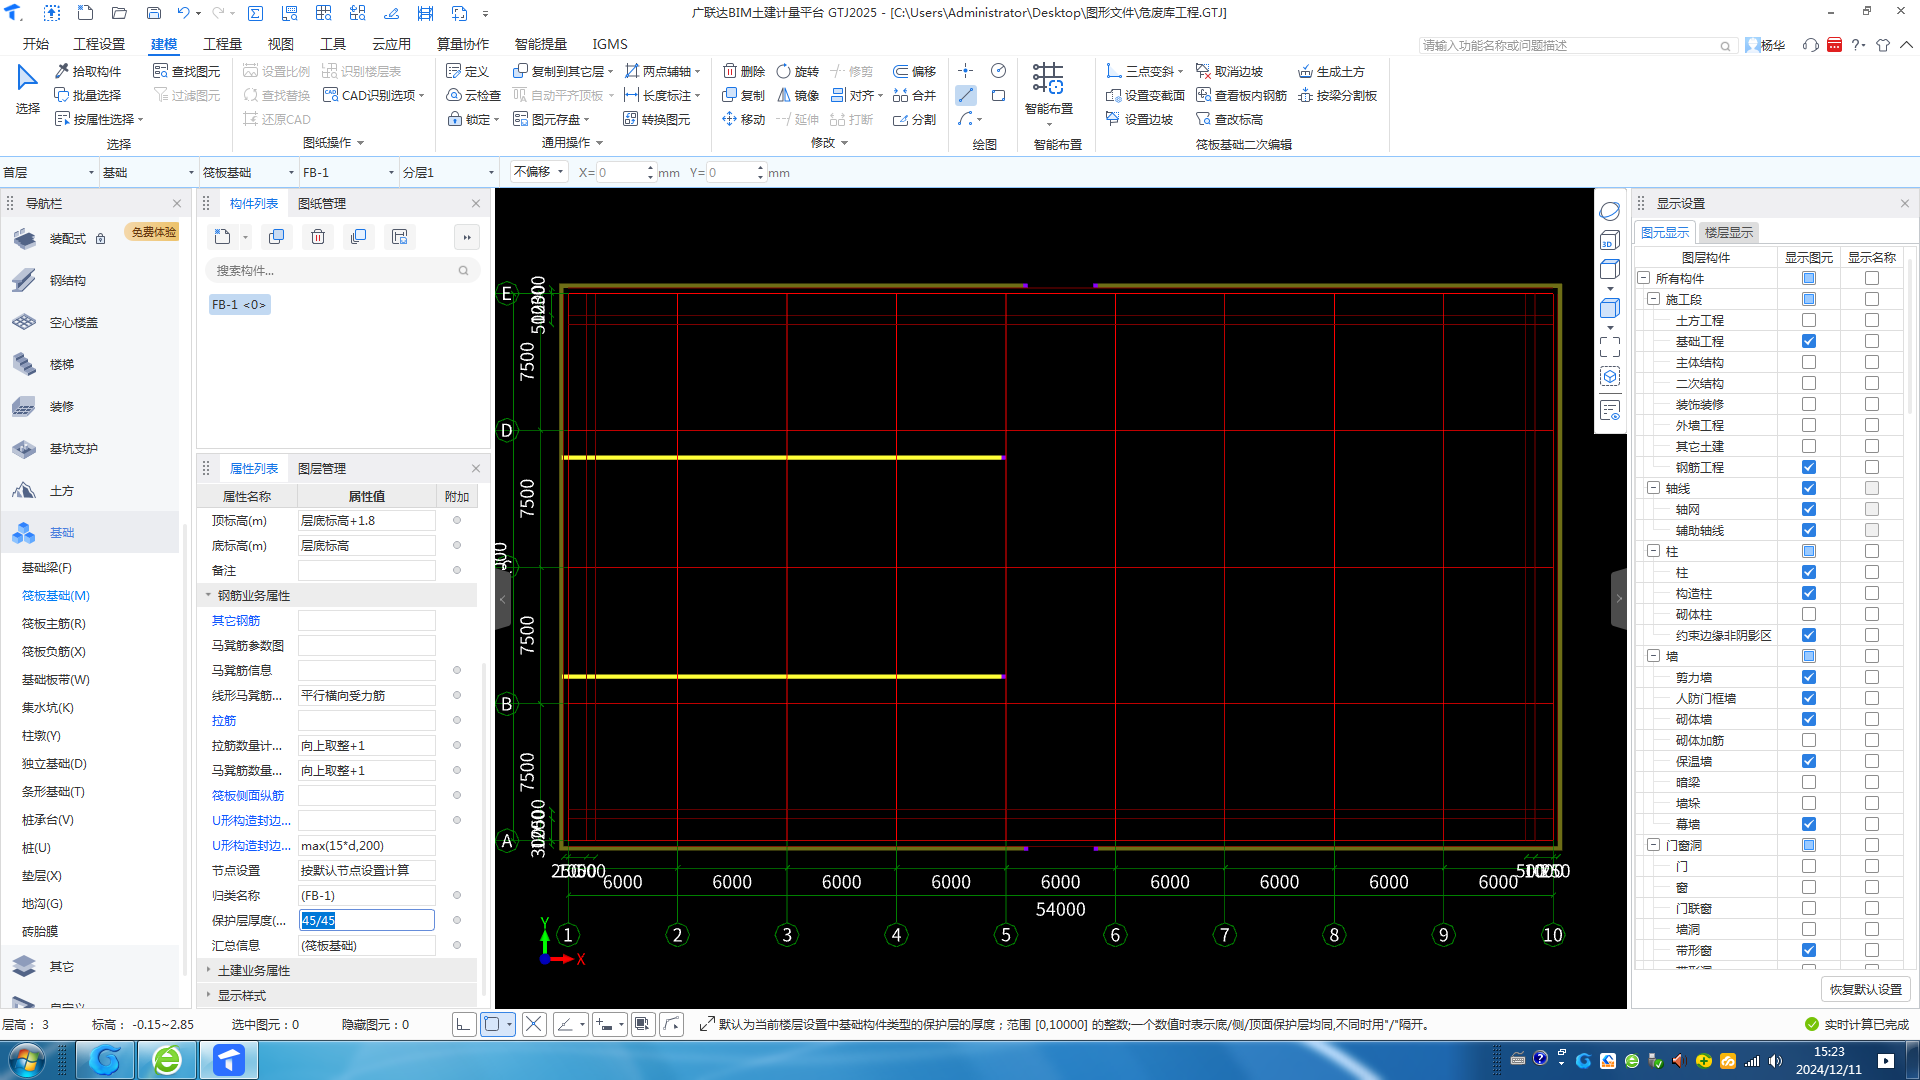
Task: Select the 旋转 rotate tool
Action: pyautogui.click(x=797, y=71)
